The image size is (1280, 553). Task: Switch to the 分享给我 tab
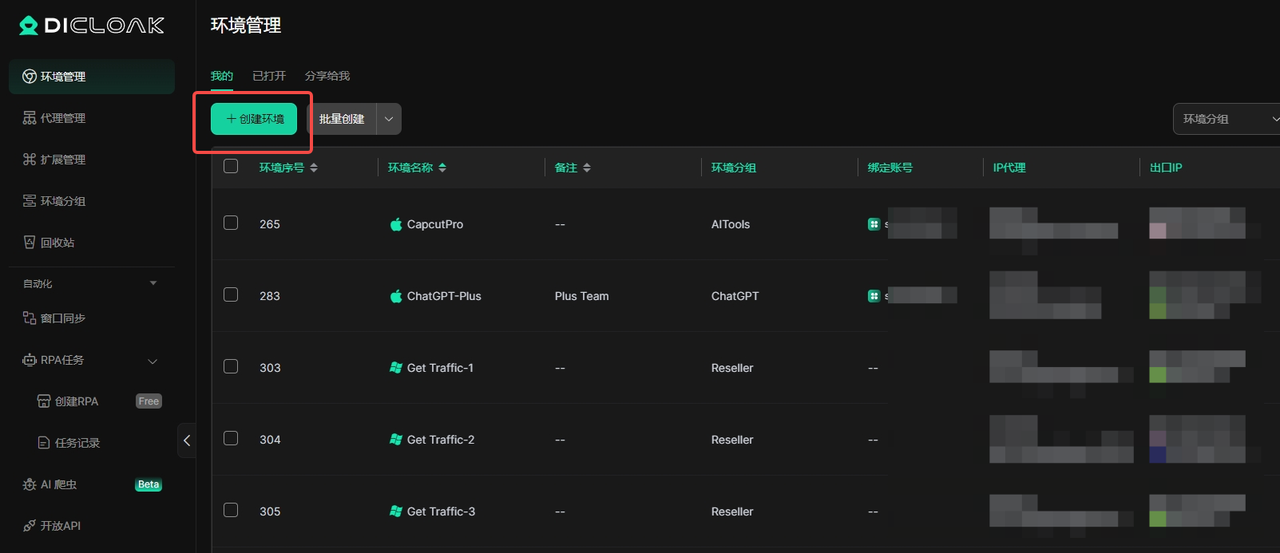click(327, 76)
